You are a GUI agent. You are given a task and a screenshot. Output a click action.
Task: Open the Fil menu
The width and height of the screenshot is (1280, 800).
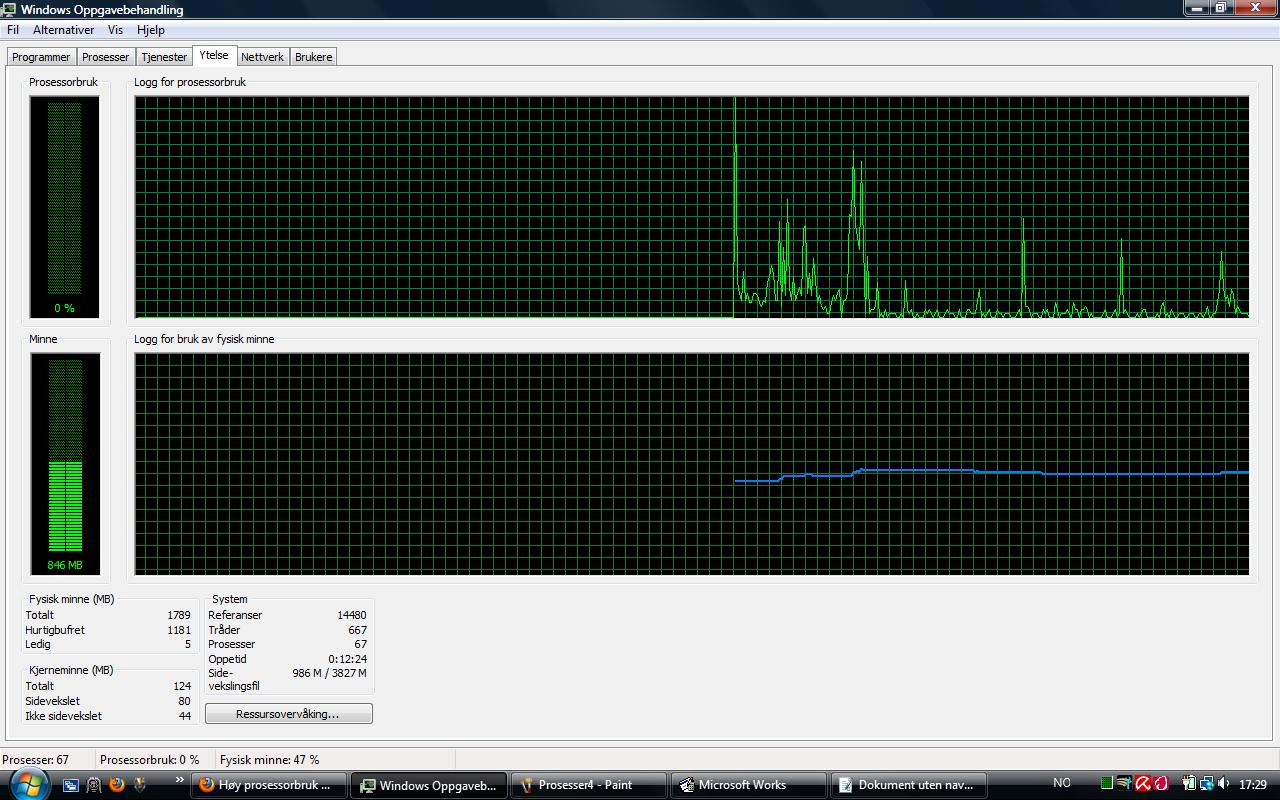coord(13,30)
